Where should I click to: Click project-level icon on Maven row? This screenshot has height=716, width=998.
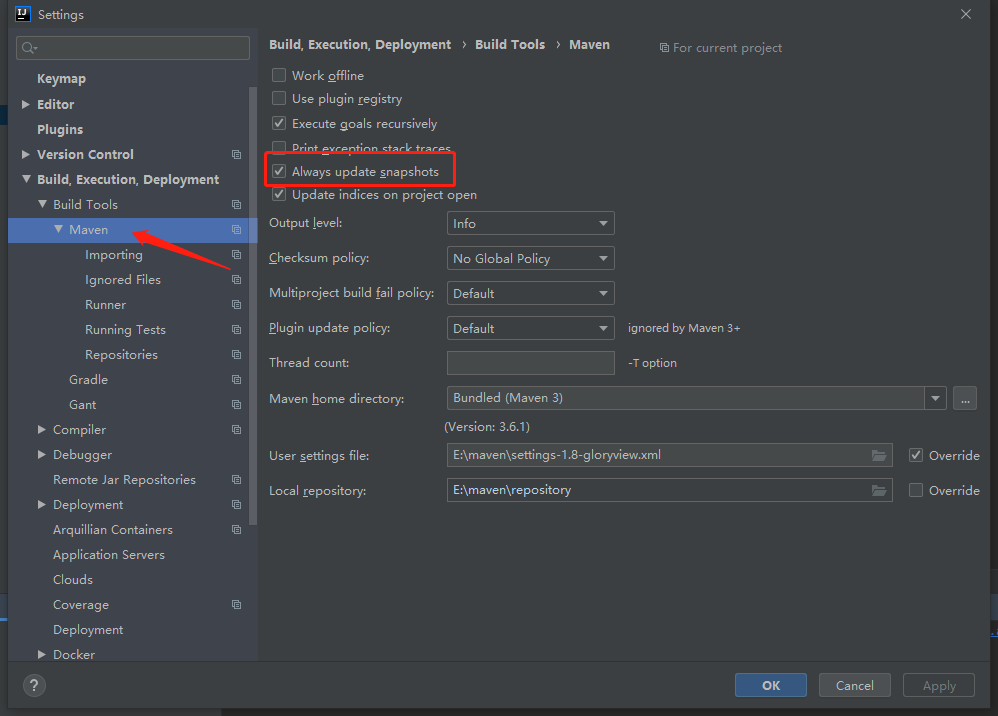[x=237, y=230]
